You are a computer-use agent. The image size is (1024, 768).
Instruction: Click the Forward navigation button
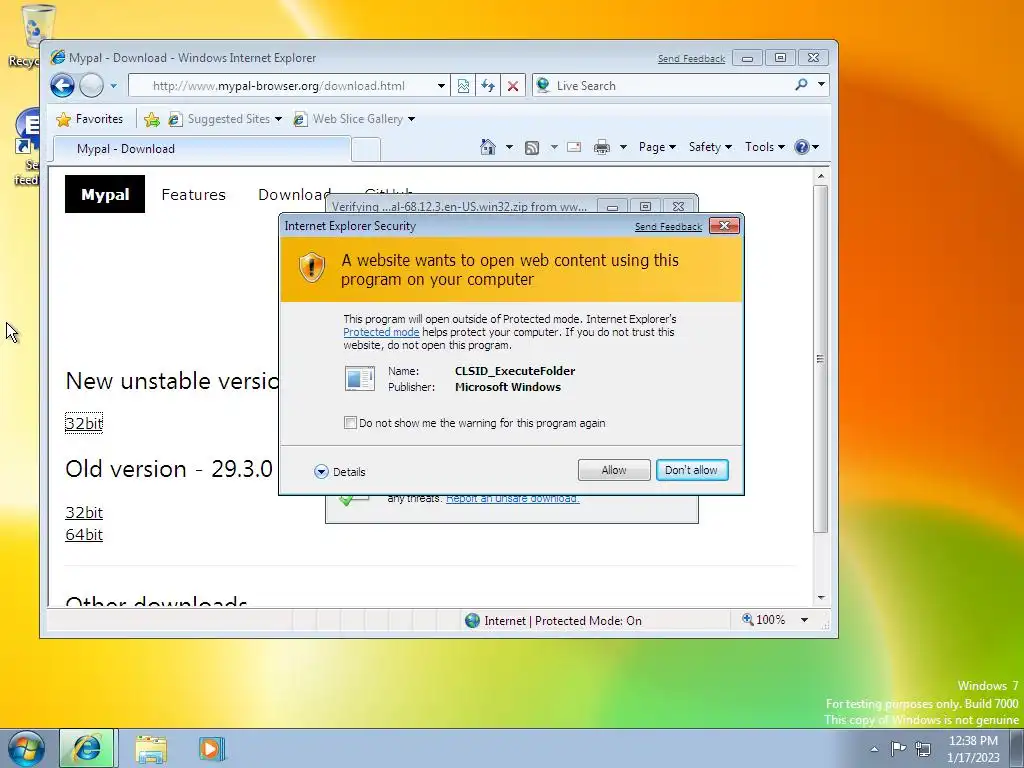click(x=91, y=86)
